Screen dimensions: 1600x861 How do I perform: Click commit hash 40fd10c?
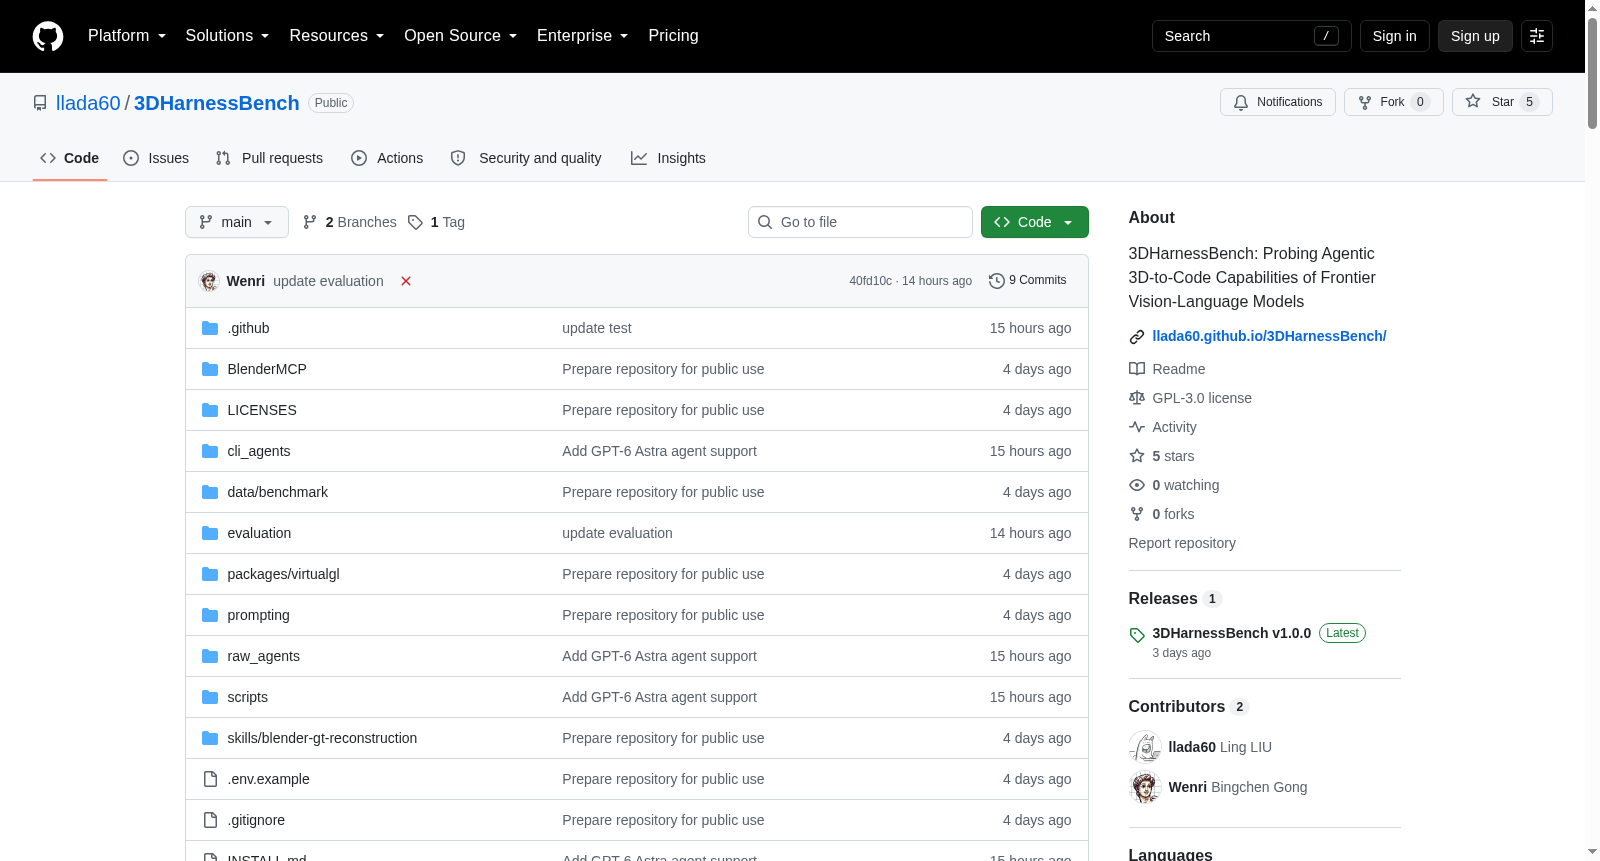pos(870,281)
